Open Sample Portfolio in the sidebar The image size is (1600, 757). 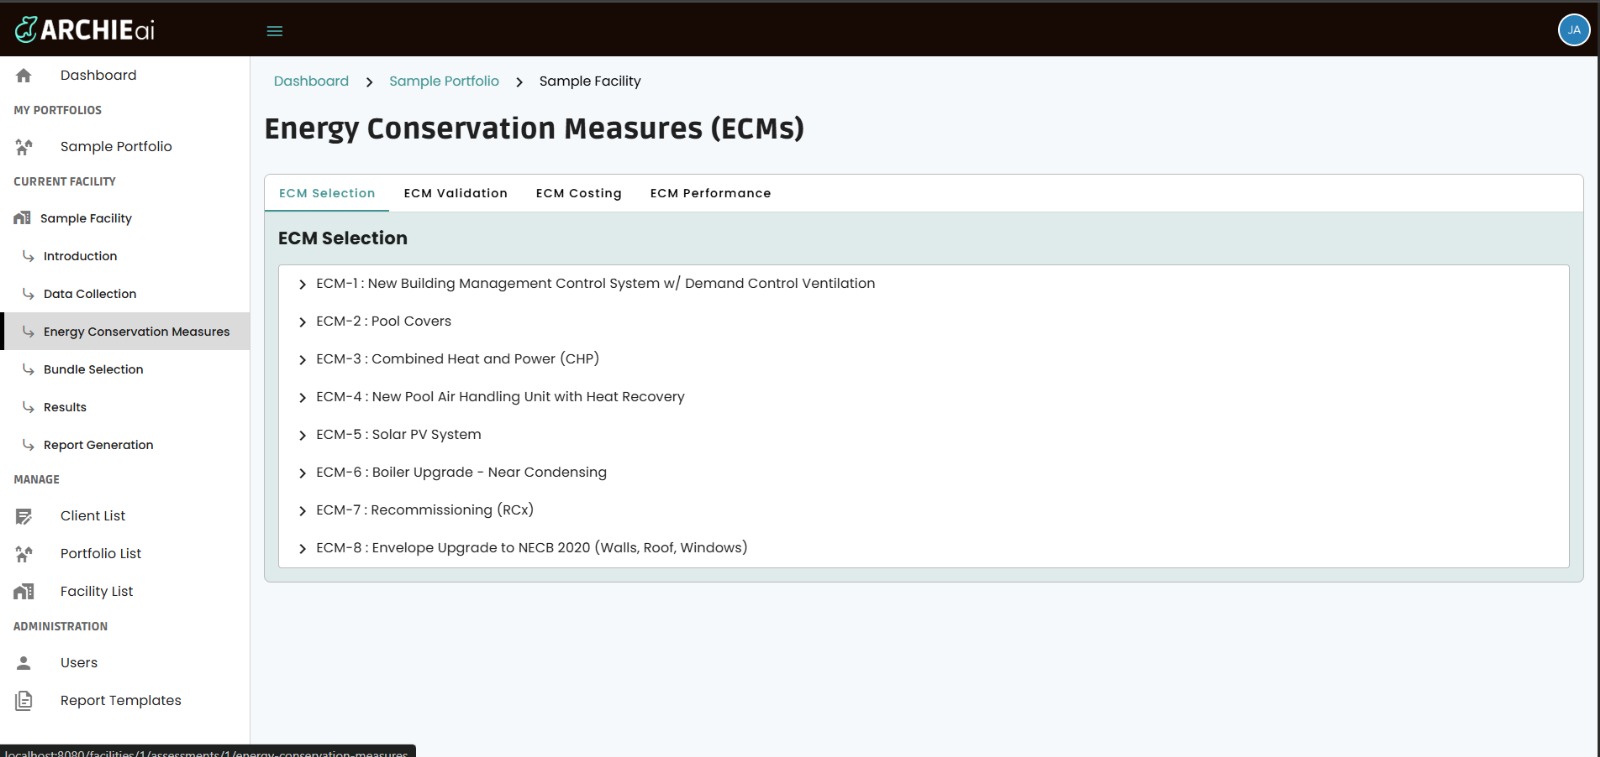[116, 146]
